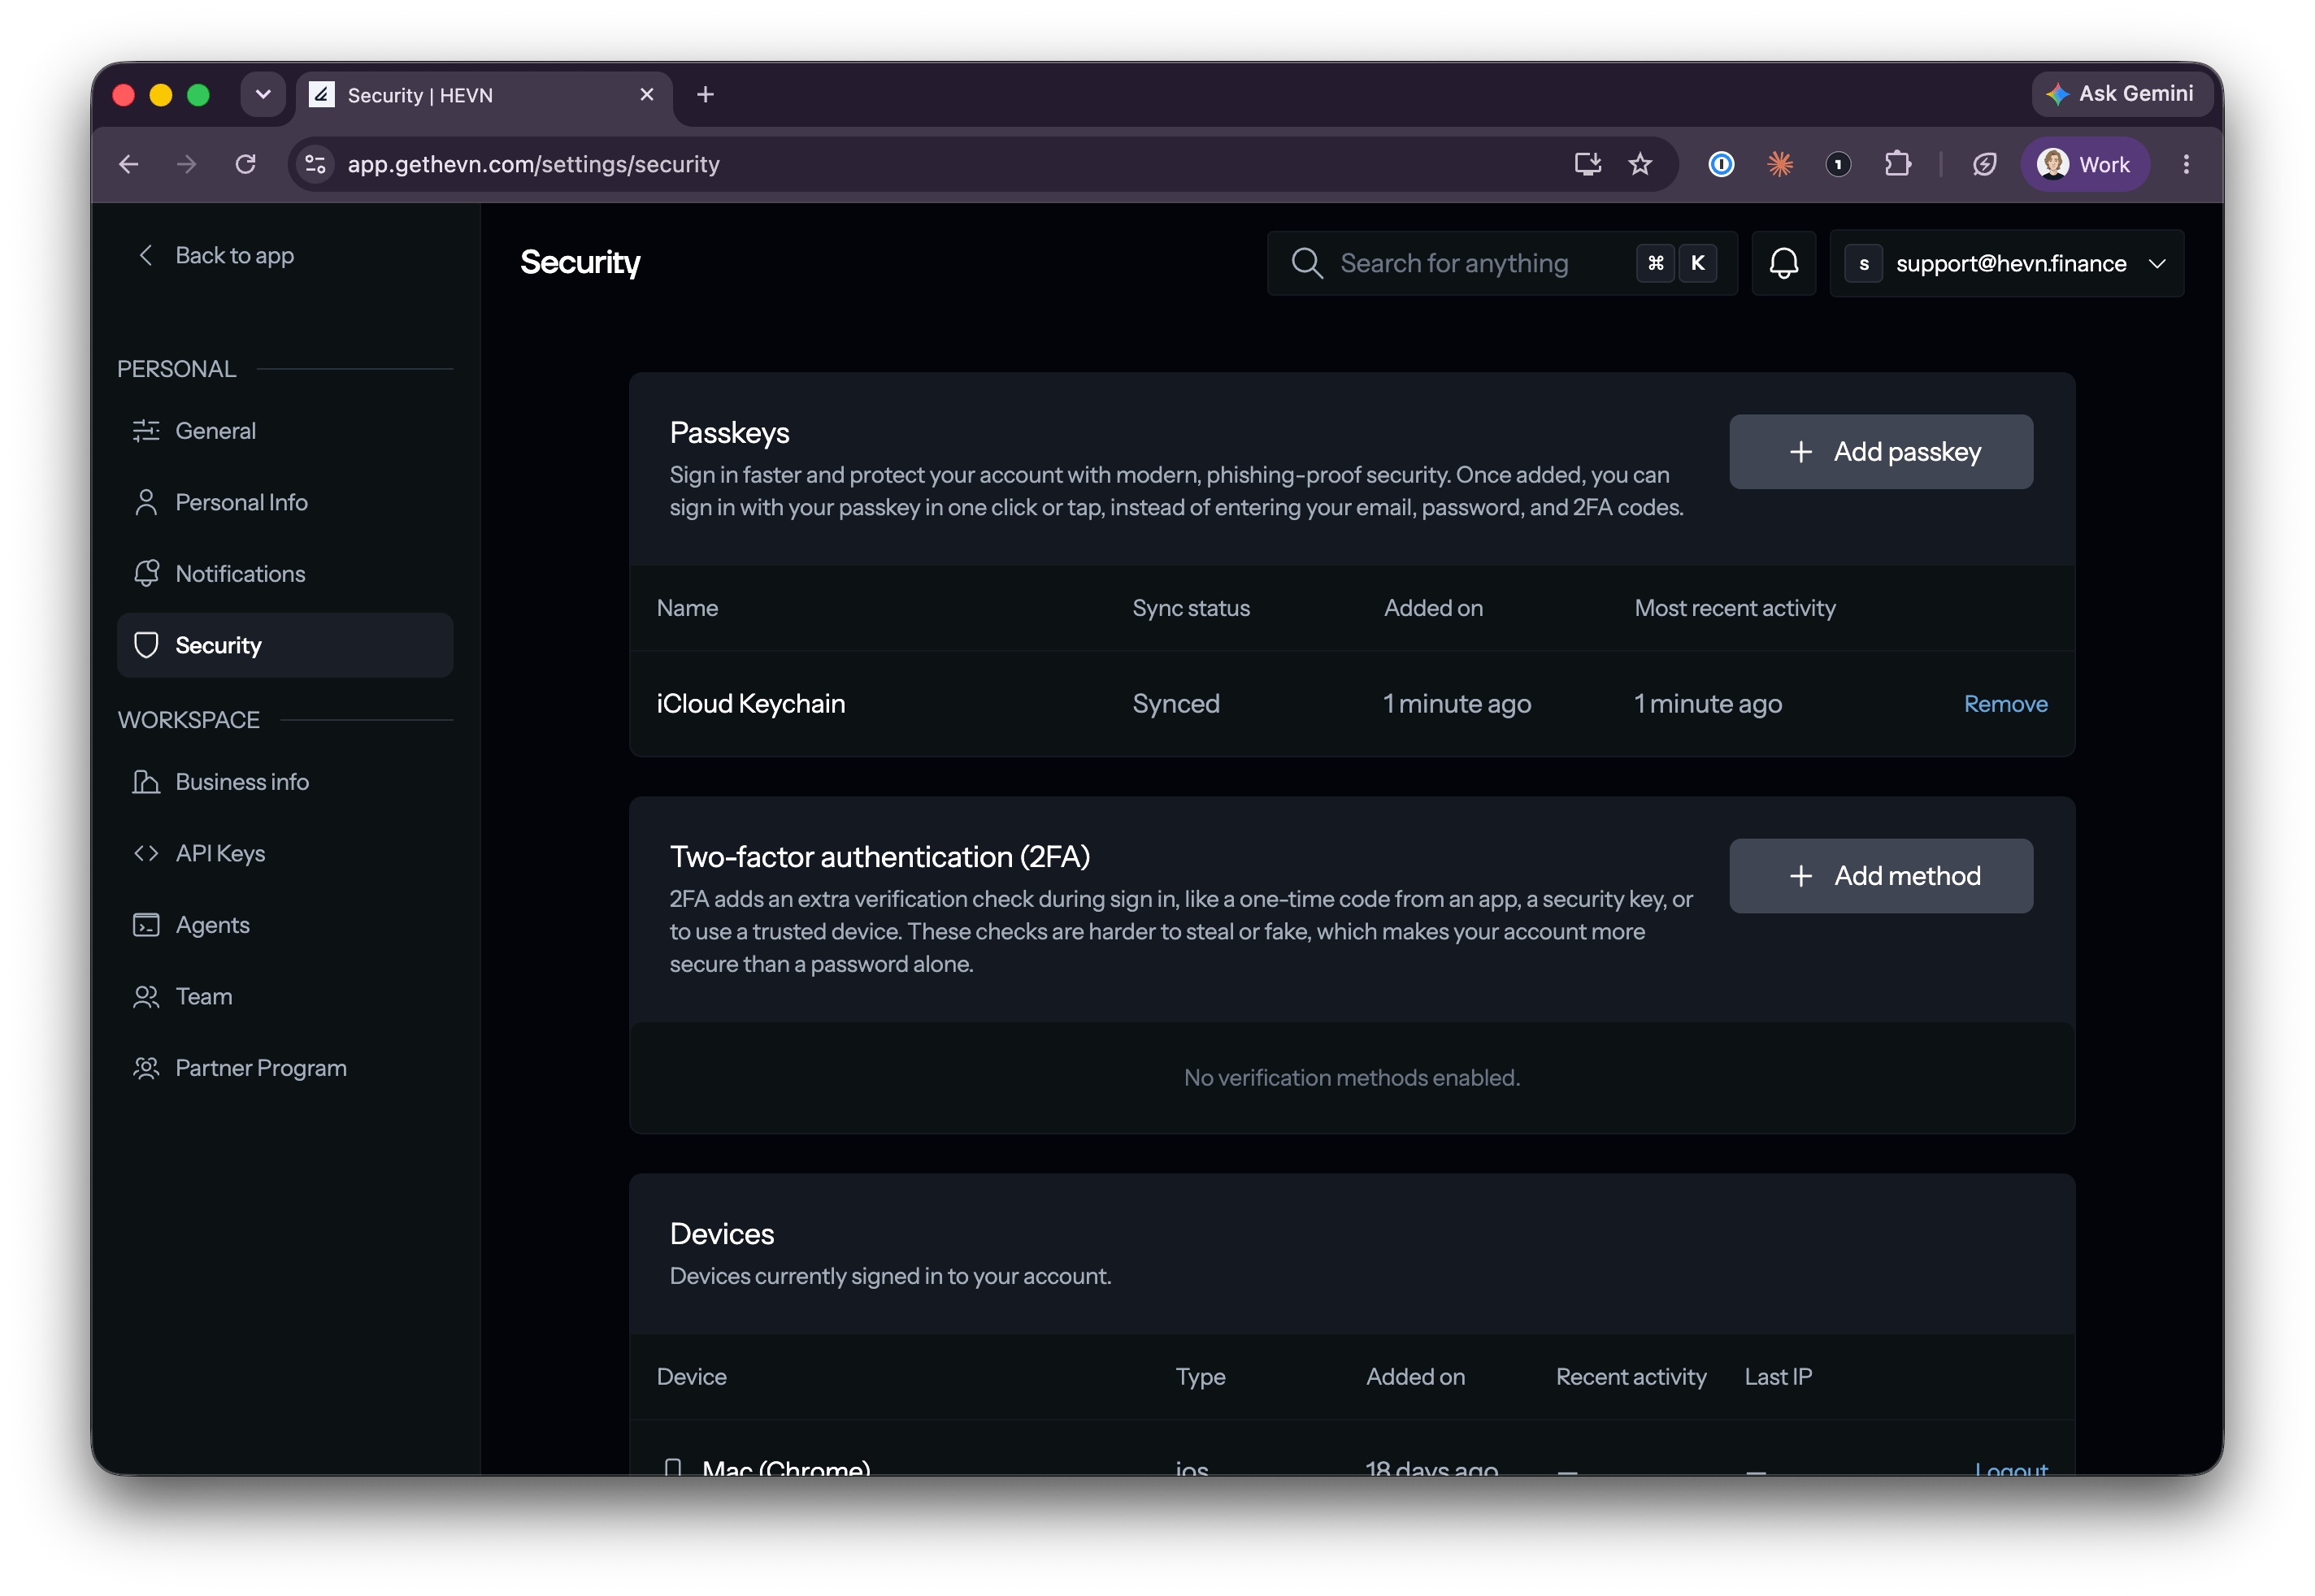Click Add passkey button
This screenshot has height=1596, width=2315.
coord(1881,452)
